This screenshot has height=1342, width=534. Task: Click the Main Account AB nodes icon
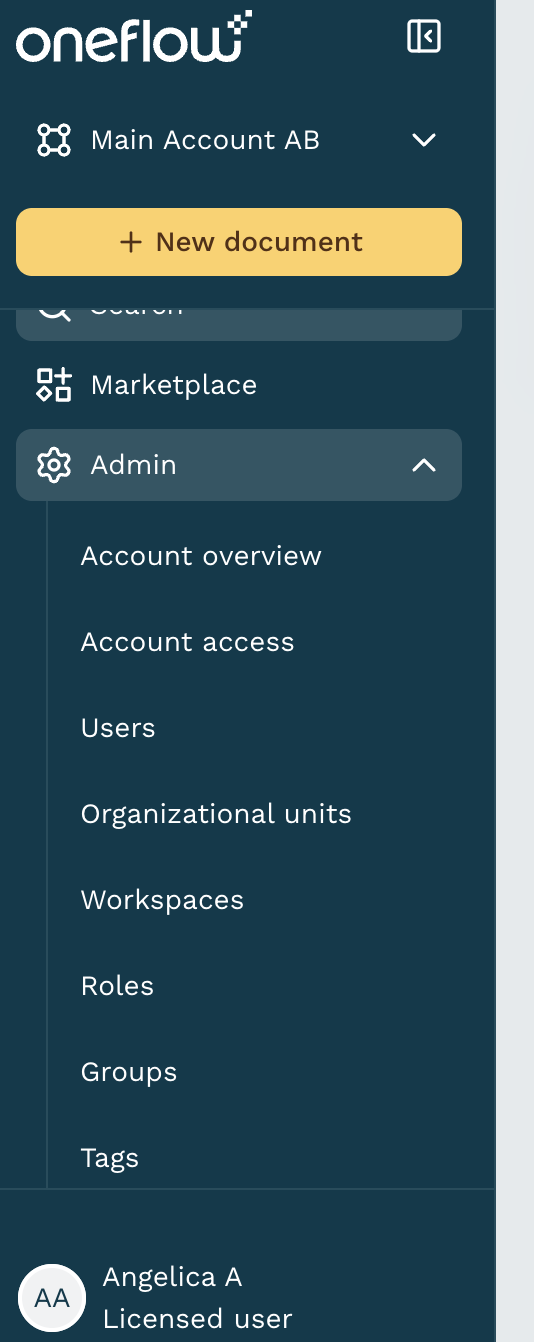54,140
